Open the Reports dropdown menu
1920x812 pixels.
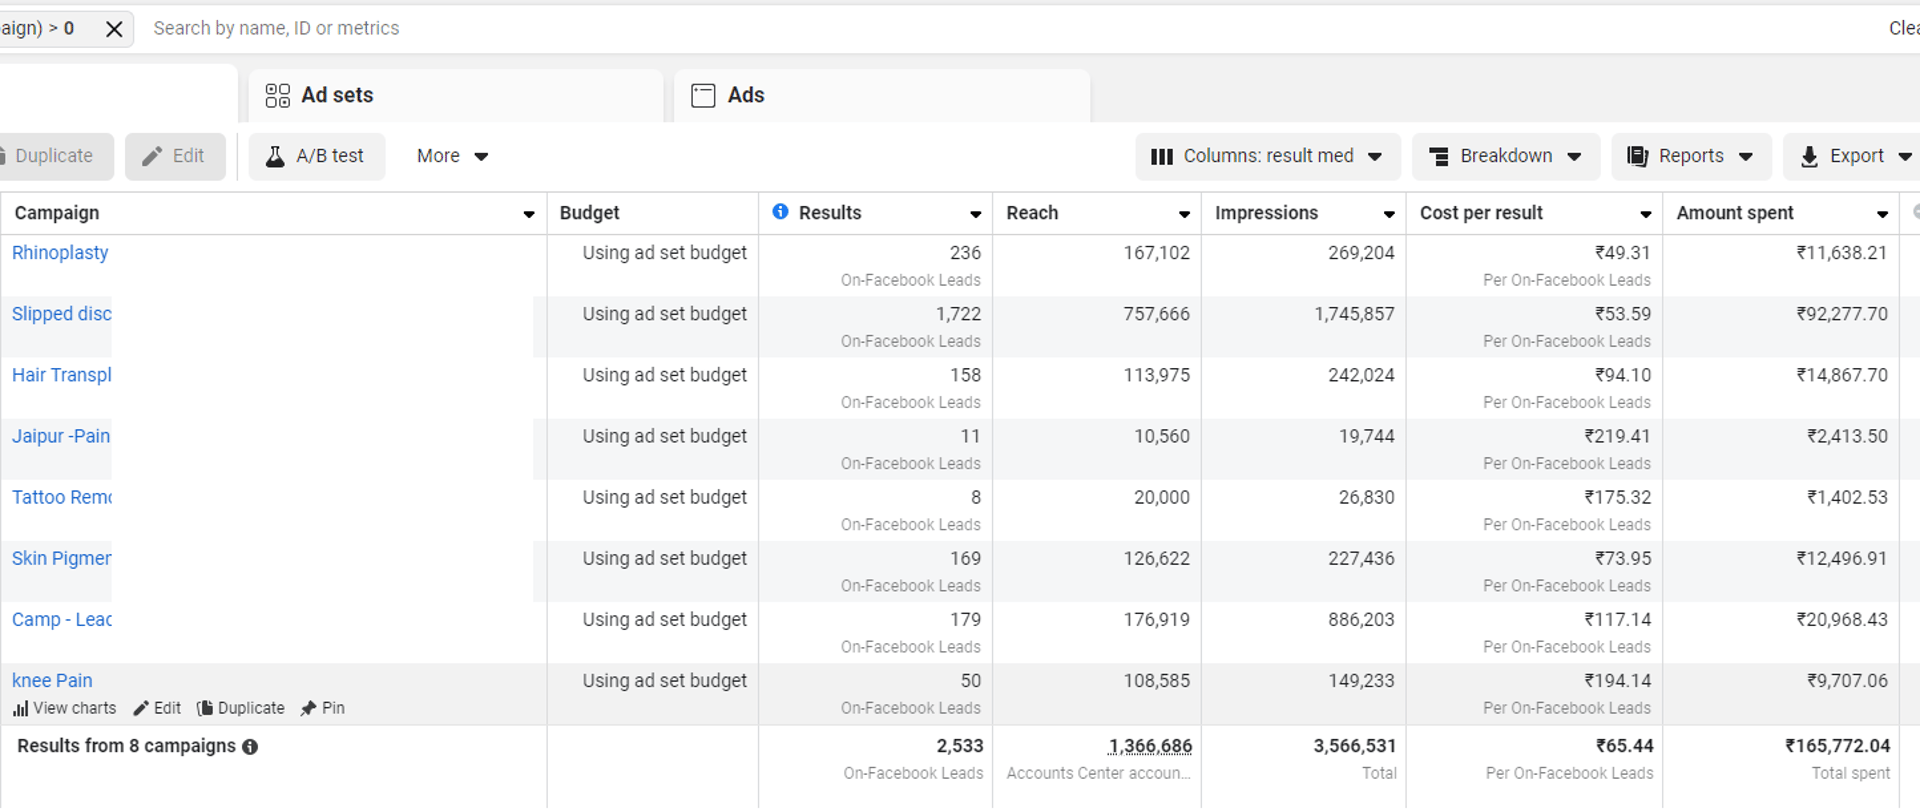click(1690, 156)
